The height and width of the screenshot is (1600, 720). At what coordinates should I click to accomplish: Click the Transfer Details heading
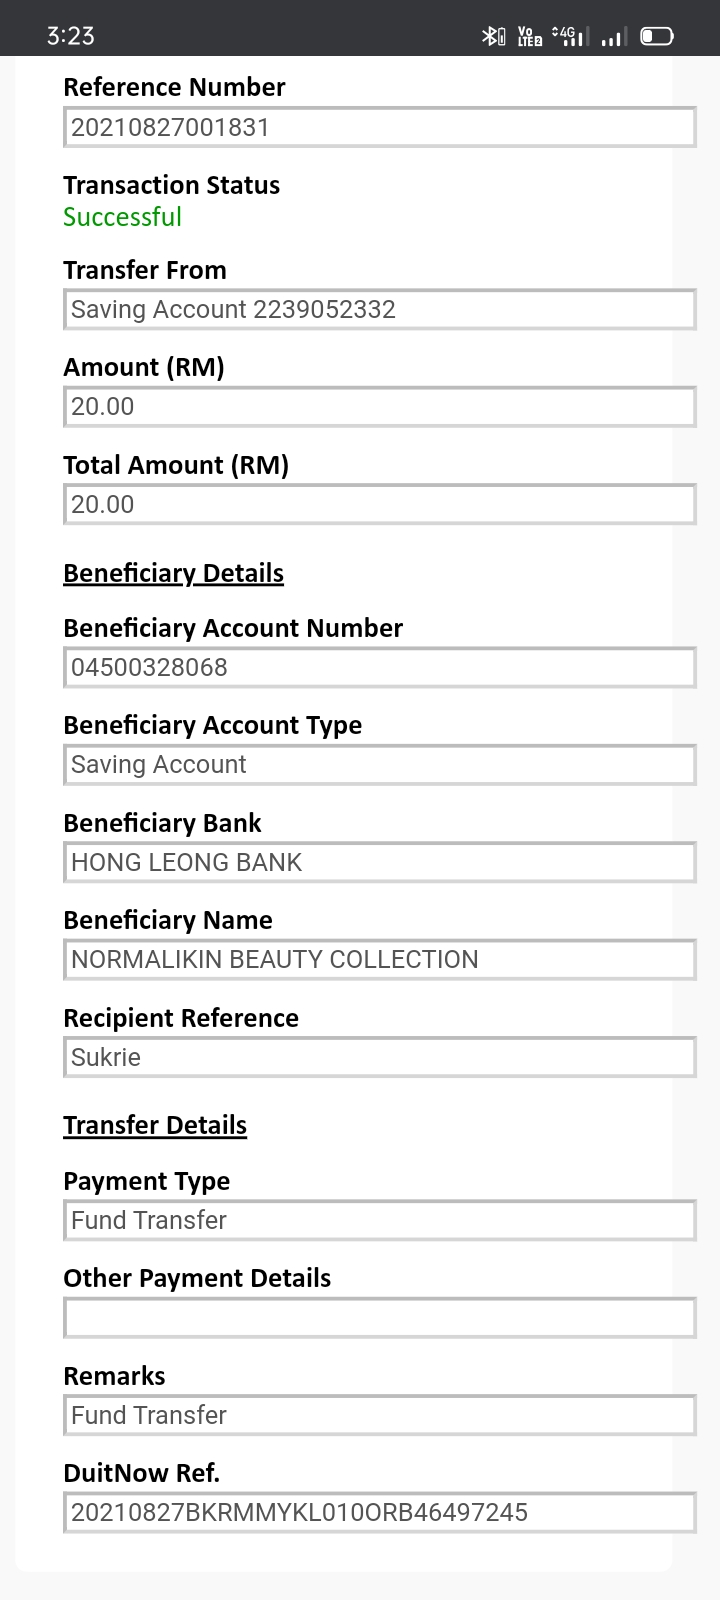(155, 1125)
